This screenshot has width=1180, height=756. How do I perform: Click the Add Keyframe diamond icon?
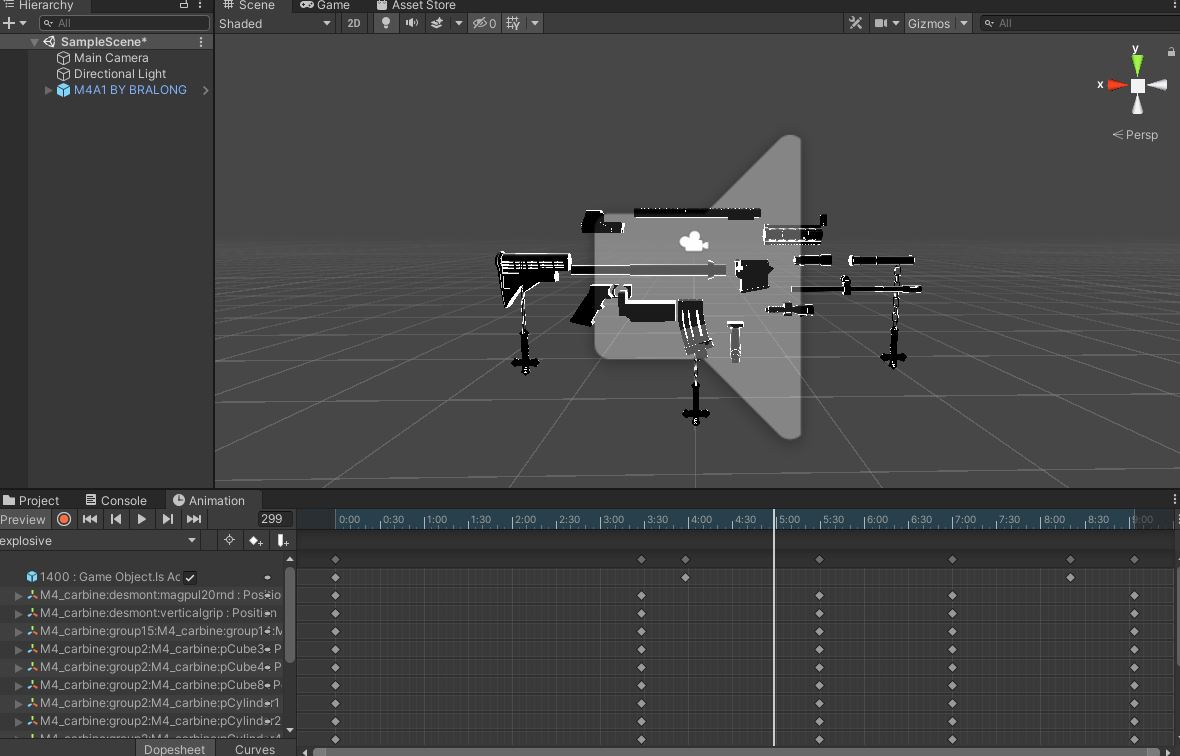(256, 541)
